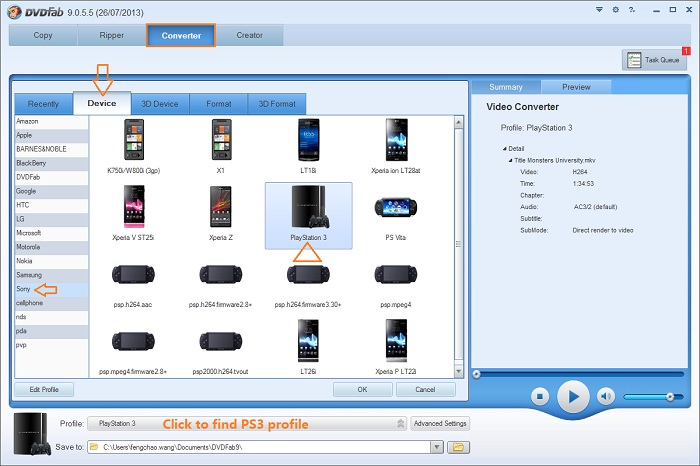700x466 pixels.
Task: Open Advanced Settings
Action: coord(440,423)
